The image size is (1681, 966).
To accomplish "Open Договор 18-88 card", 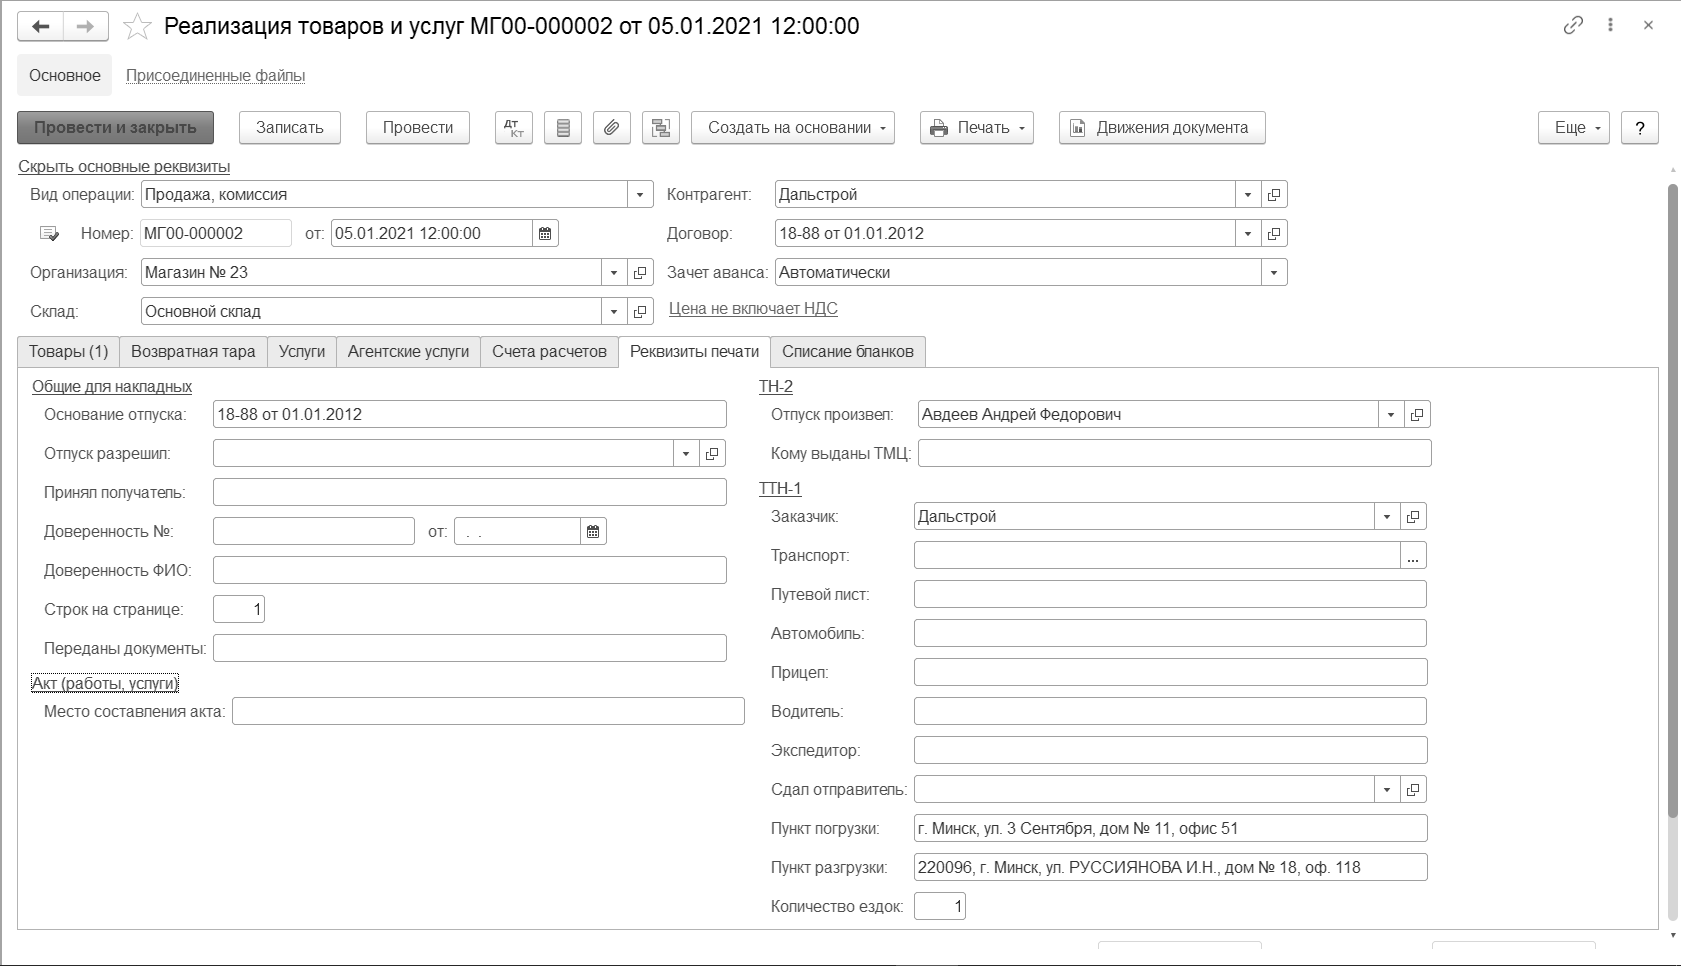I will 1274,233.
